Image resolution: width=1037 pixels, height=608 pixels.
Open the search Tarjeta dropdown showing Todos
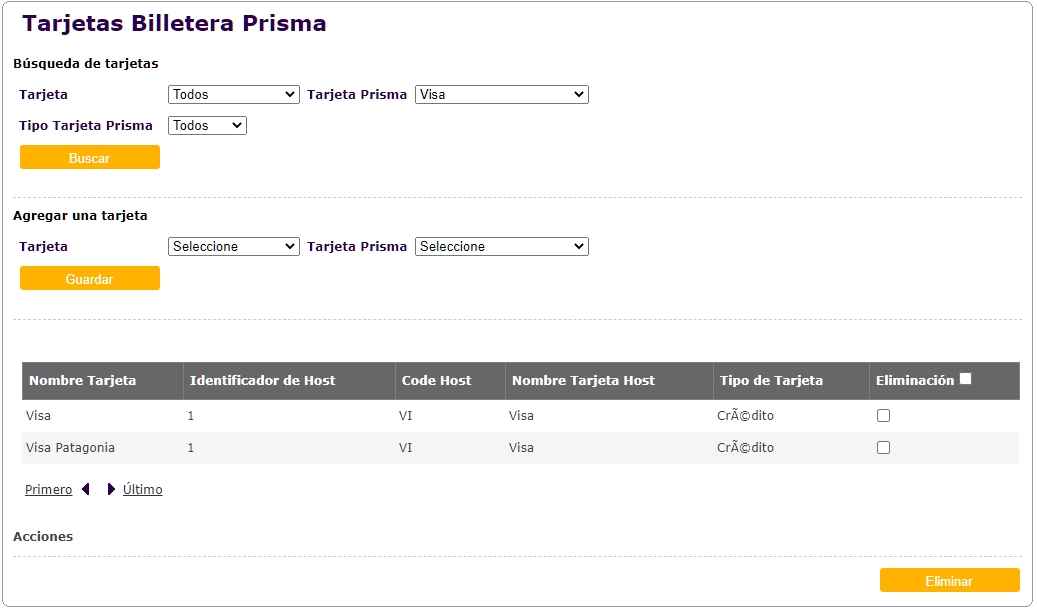[x=233, y=95]
